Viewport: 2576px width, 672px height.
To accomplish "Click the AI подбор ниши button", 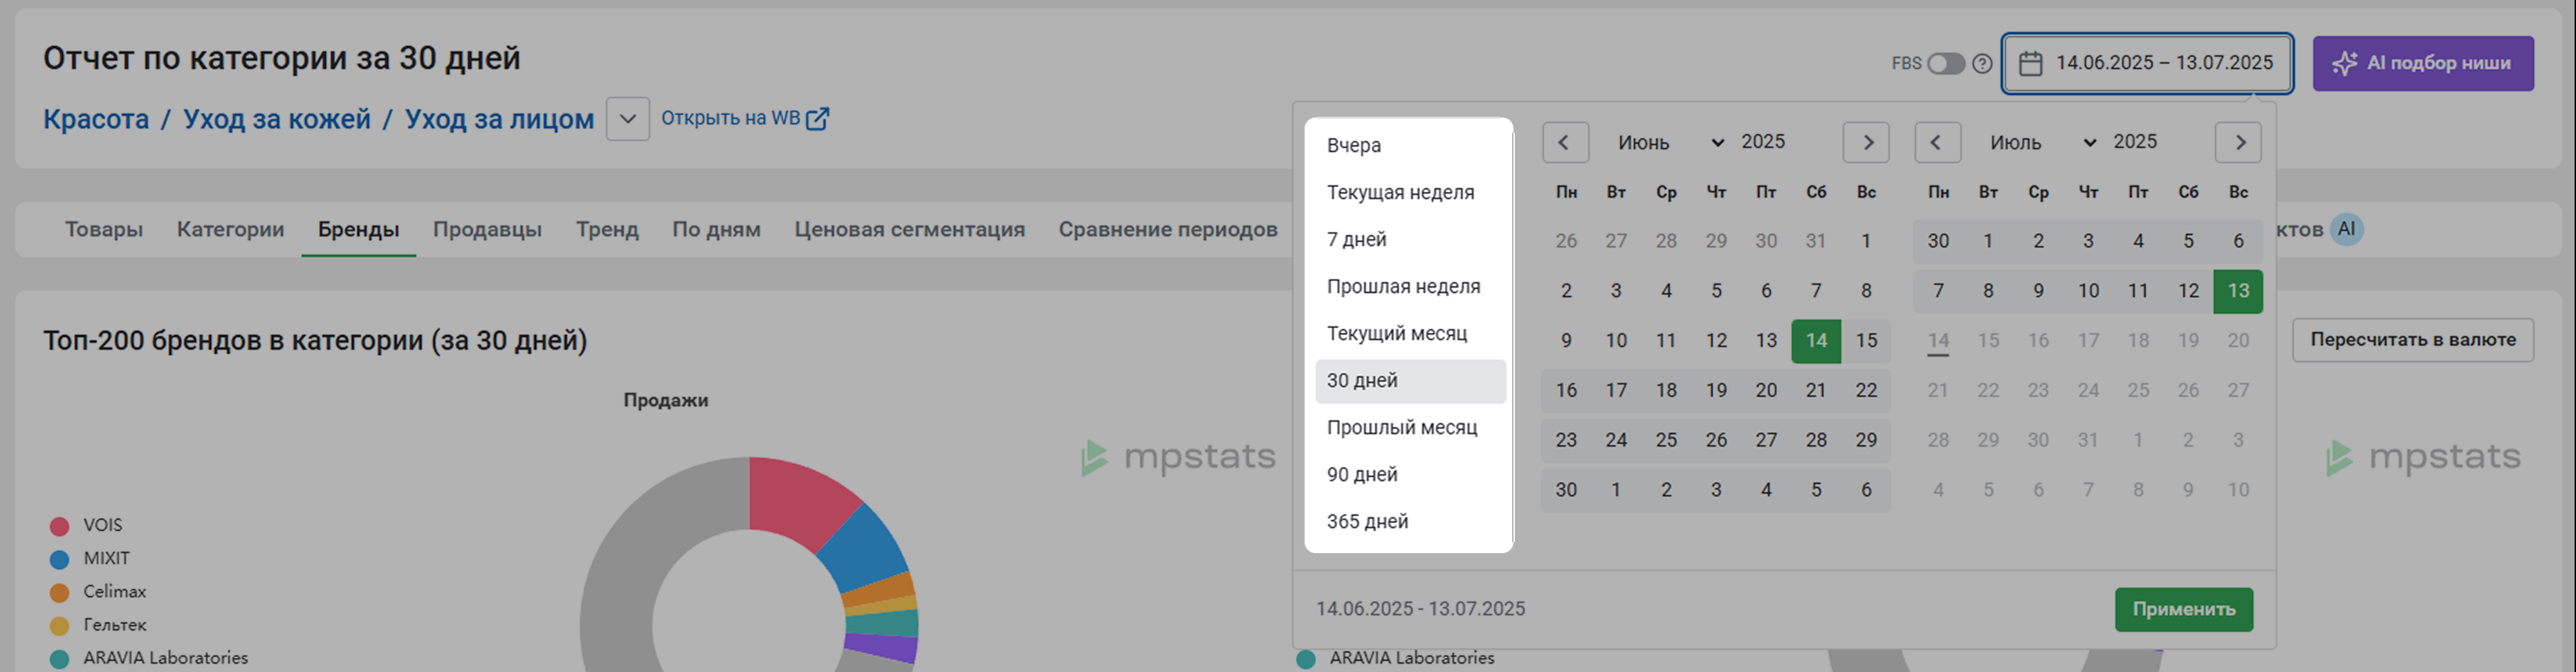I will click(2423, 64).
